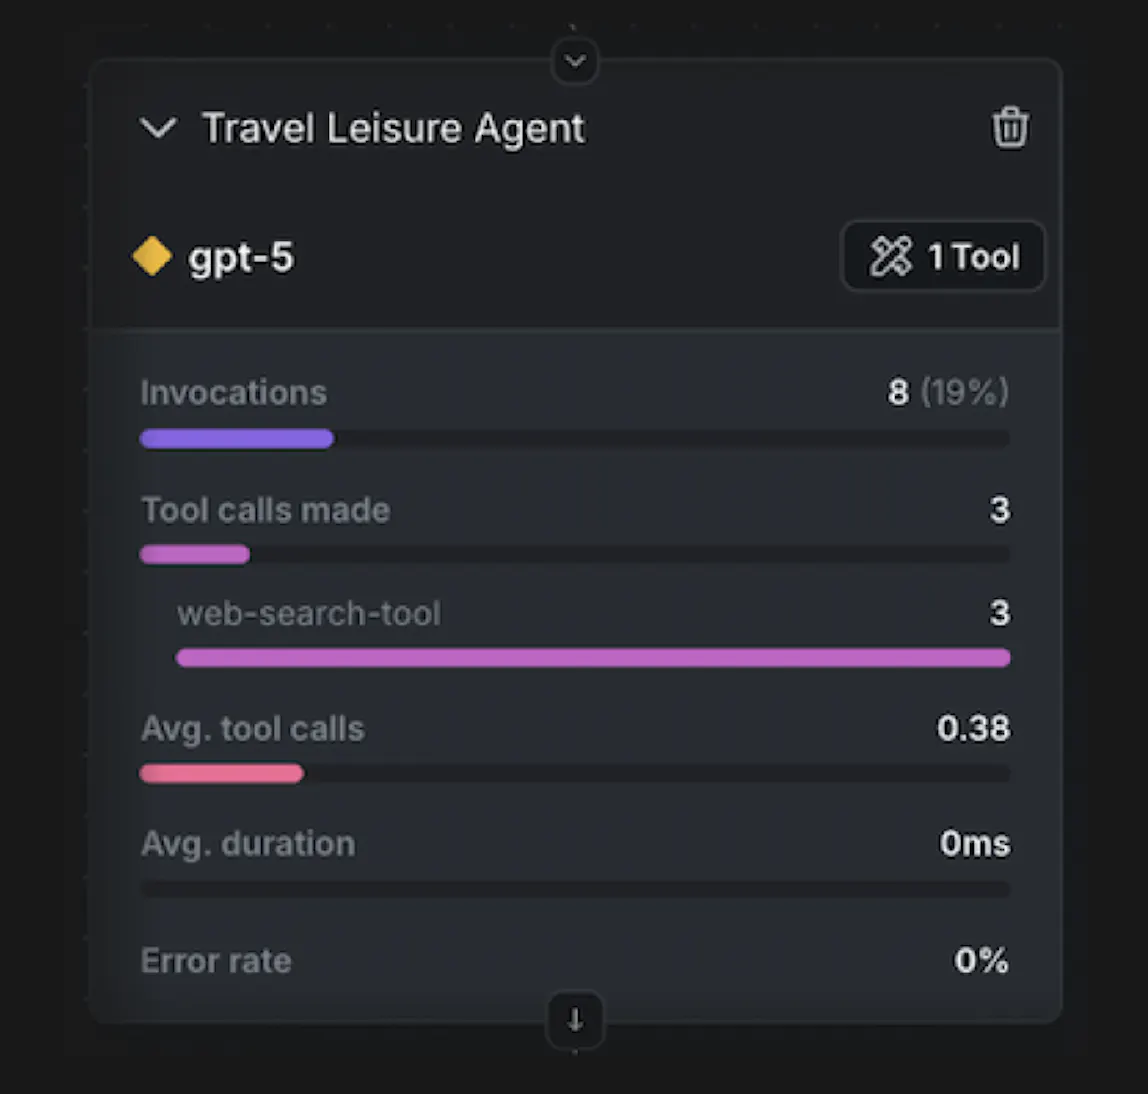The width and height of the screenshot is (1148, 1094).
Task: Click the Error rate label
Action: coord(216,961)
